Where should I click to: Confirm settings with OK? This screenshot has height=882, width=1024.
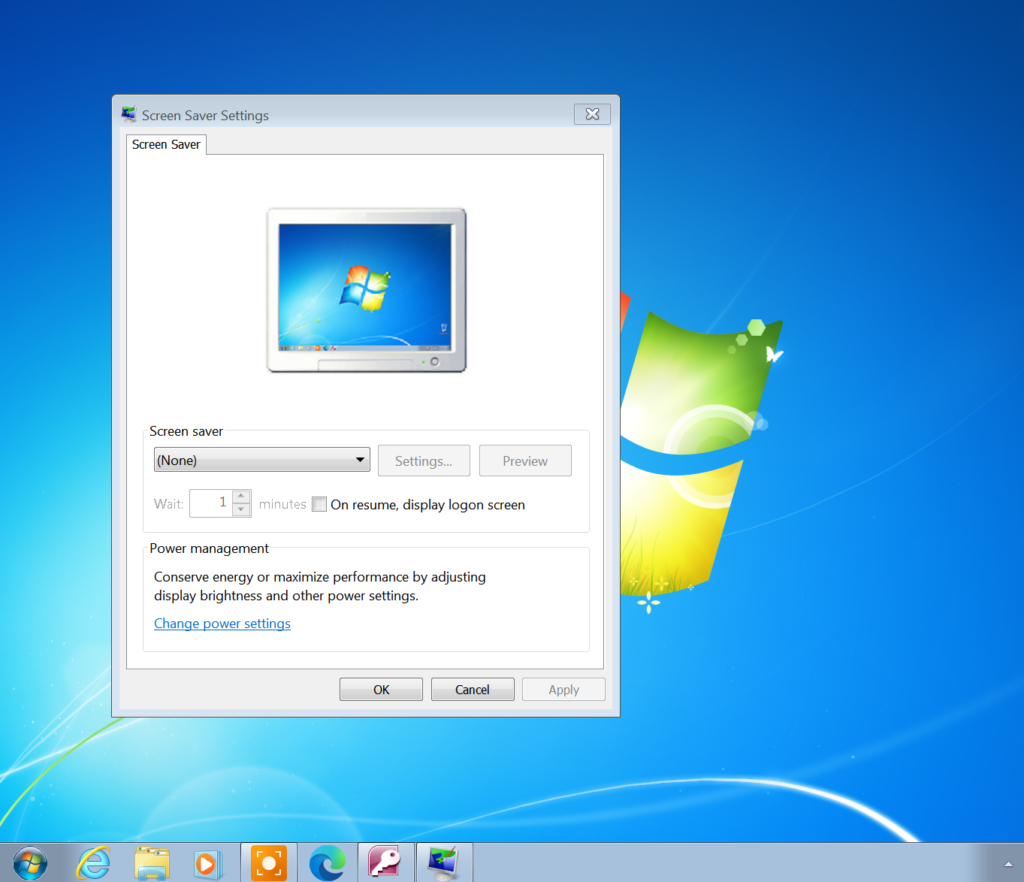380,688
